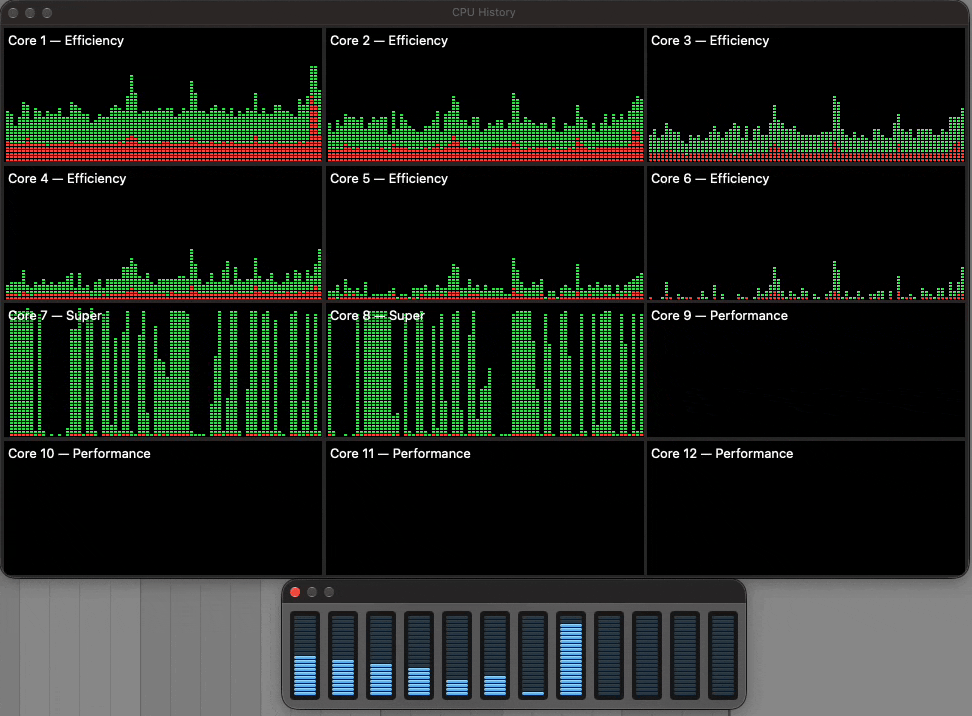Click the last empty usage bar in the meter window
This screenshot has height=716, width=972.
[723, 655]
